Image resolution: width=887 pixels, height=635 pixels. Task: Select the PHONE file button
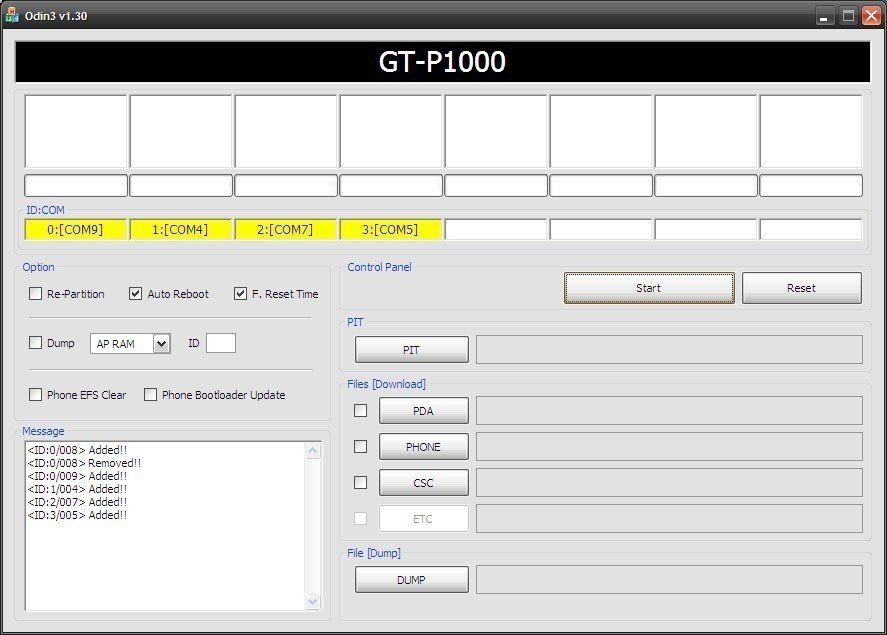[x=424, y=447]
